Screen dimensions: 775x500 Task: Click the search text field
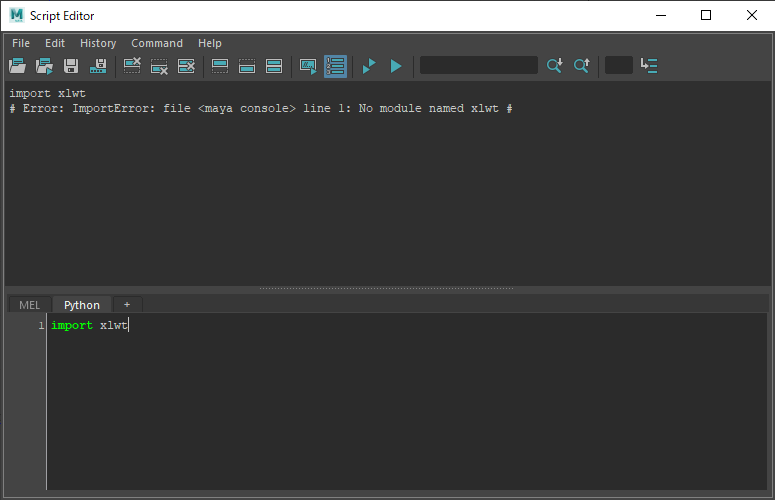point(479,65)
